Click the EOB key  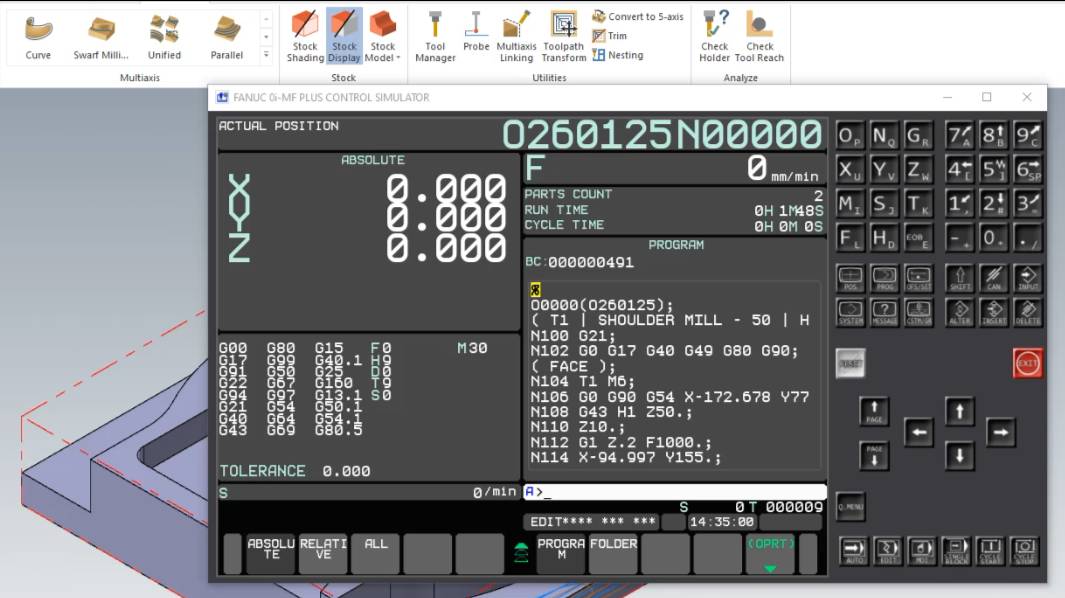click(918, 238)
